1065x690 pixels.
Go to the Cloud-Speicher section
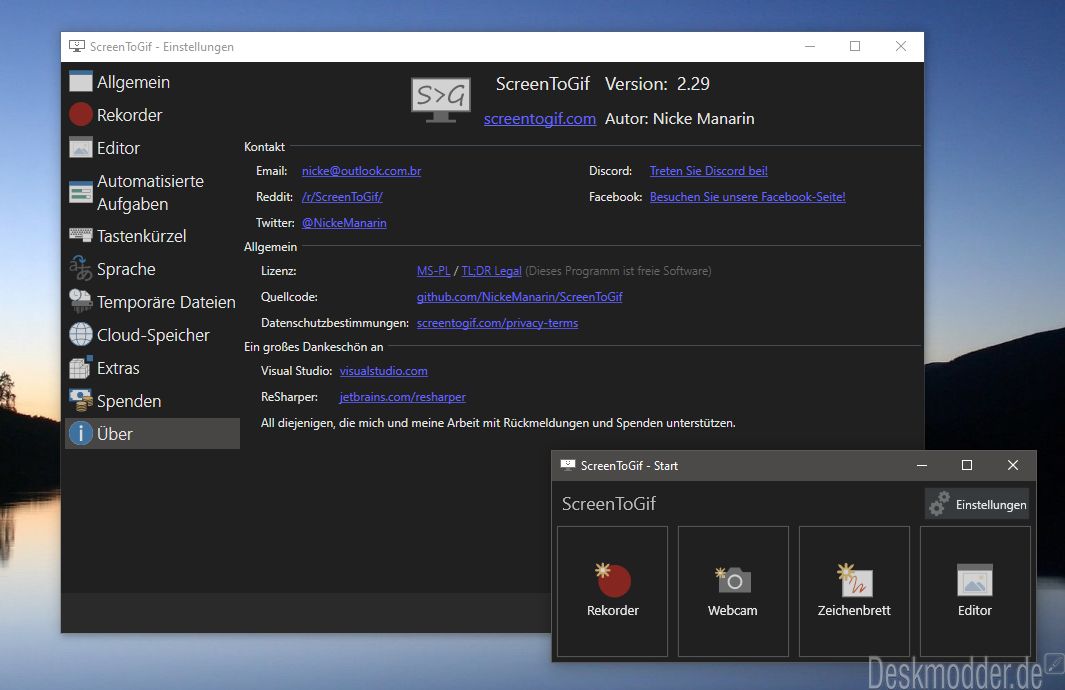click(153, 335)
